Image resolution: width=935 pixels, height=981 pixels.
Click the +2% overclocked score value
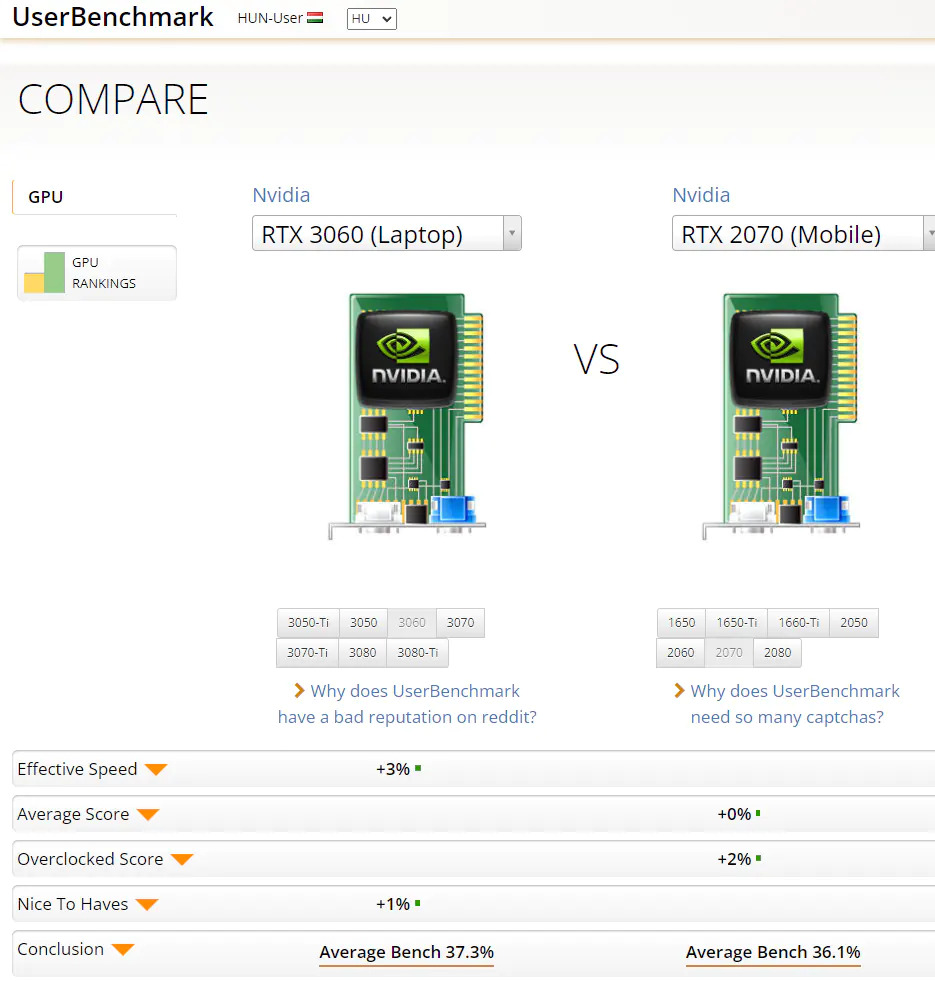coord(734,859)
